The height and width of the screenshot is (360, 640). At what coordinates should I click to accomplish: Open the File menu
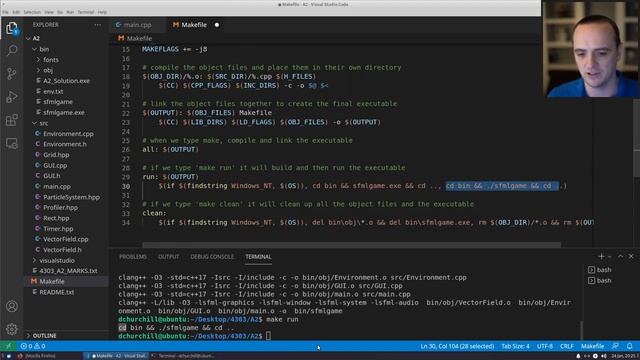click(5, 12)
